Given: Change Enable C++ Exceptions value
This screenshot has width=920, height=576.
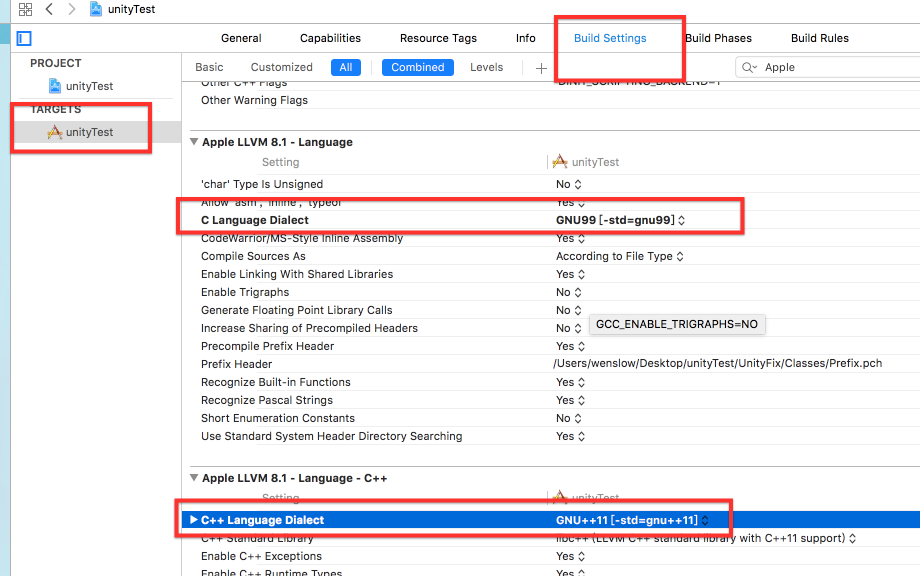Looking at the screenshot, I should pos(570,556).
